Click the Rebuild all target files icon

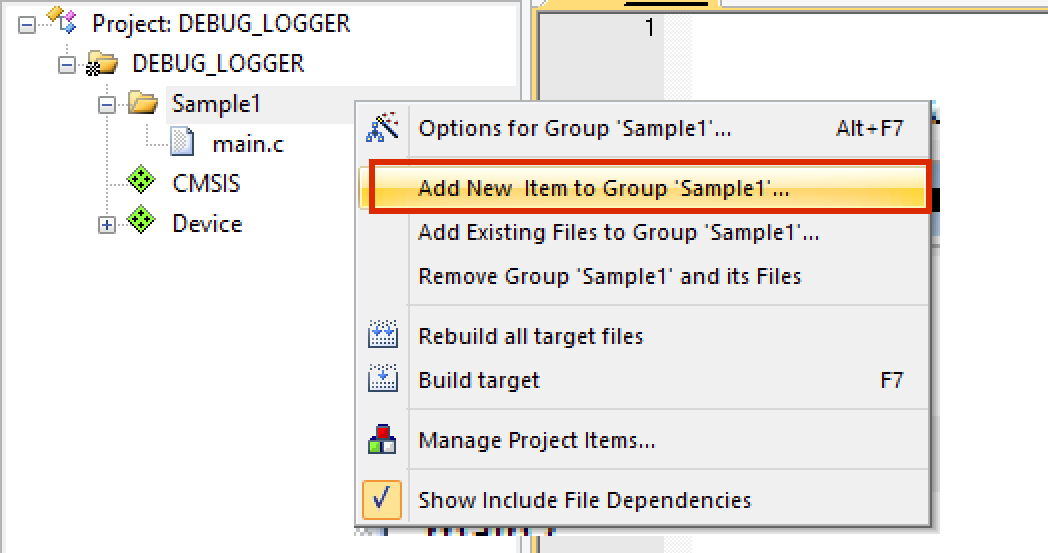point(383,336)
